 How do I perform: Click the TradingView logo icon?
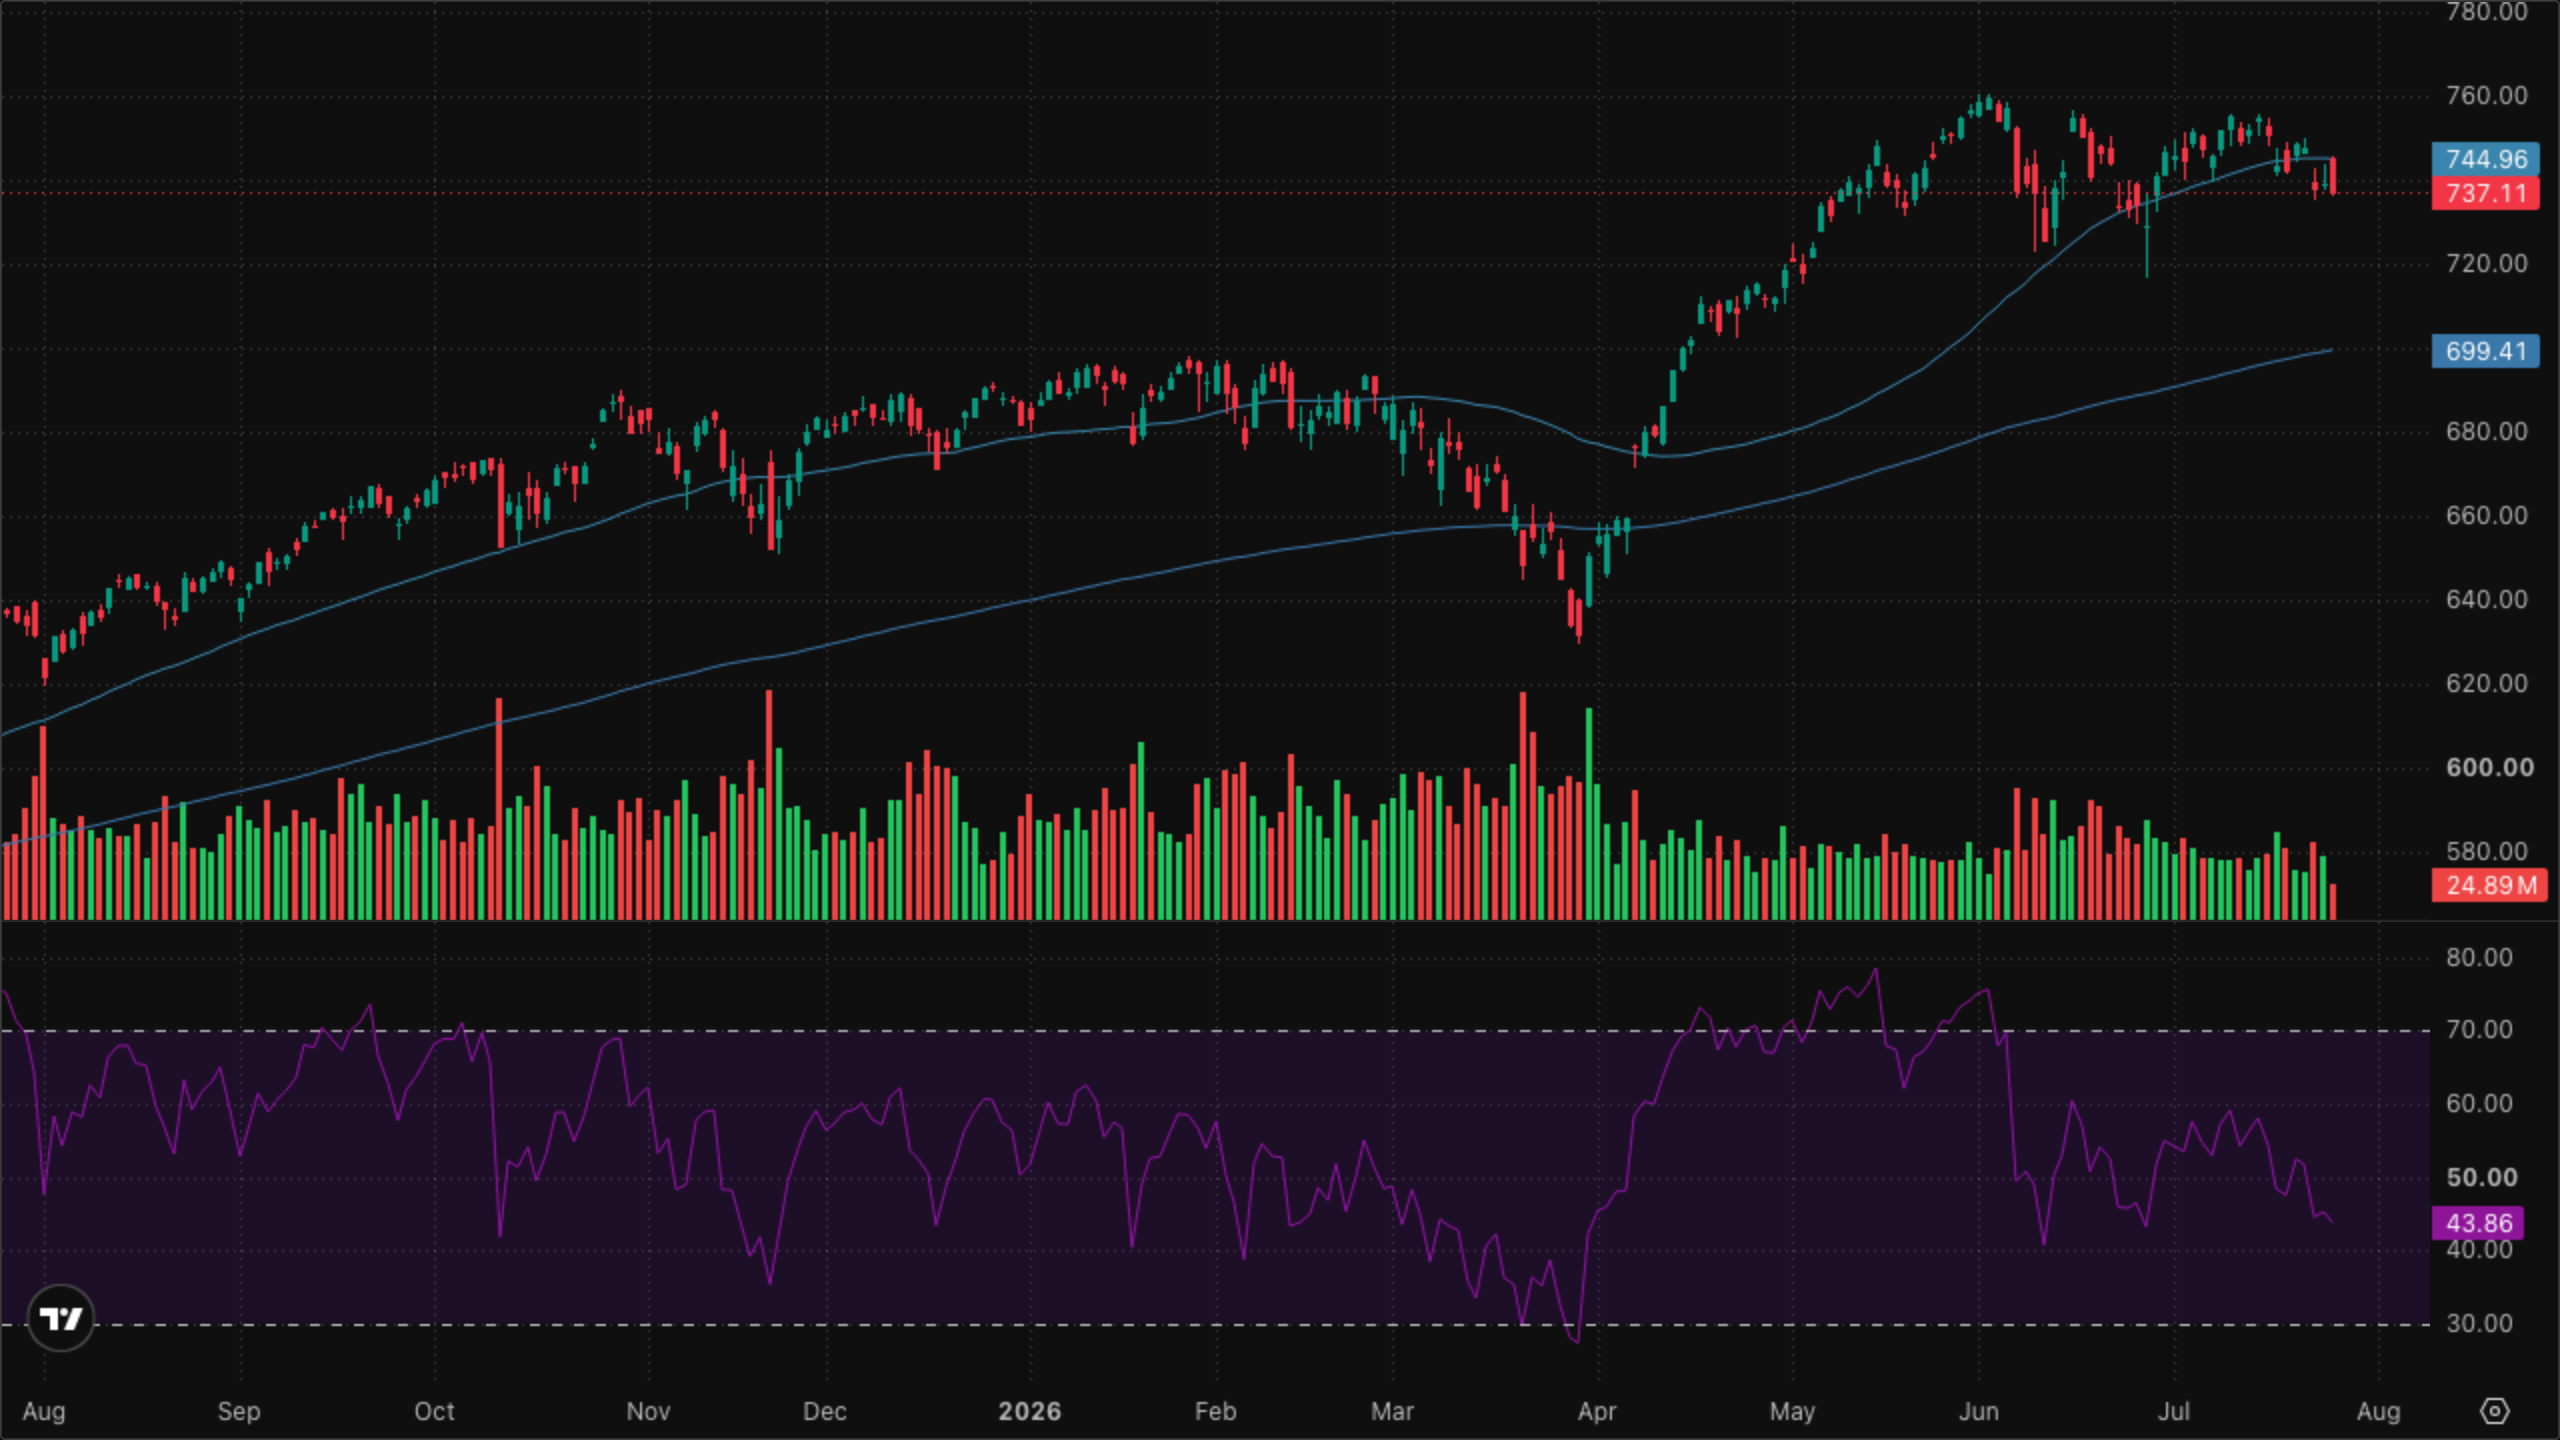[61, 1318]
